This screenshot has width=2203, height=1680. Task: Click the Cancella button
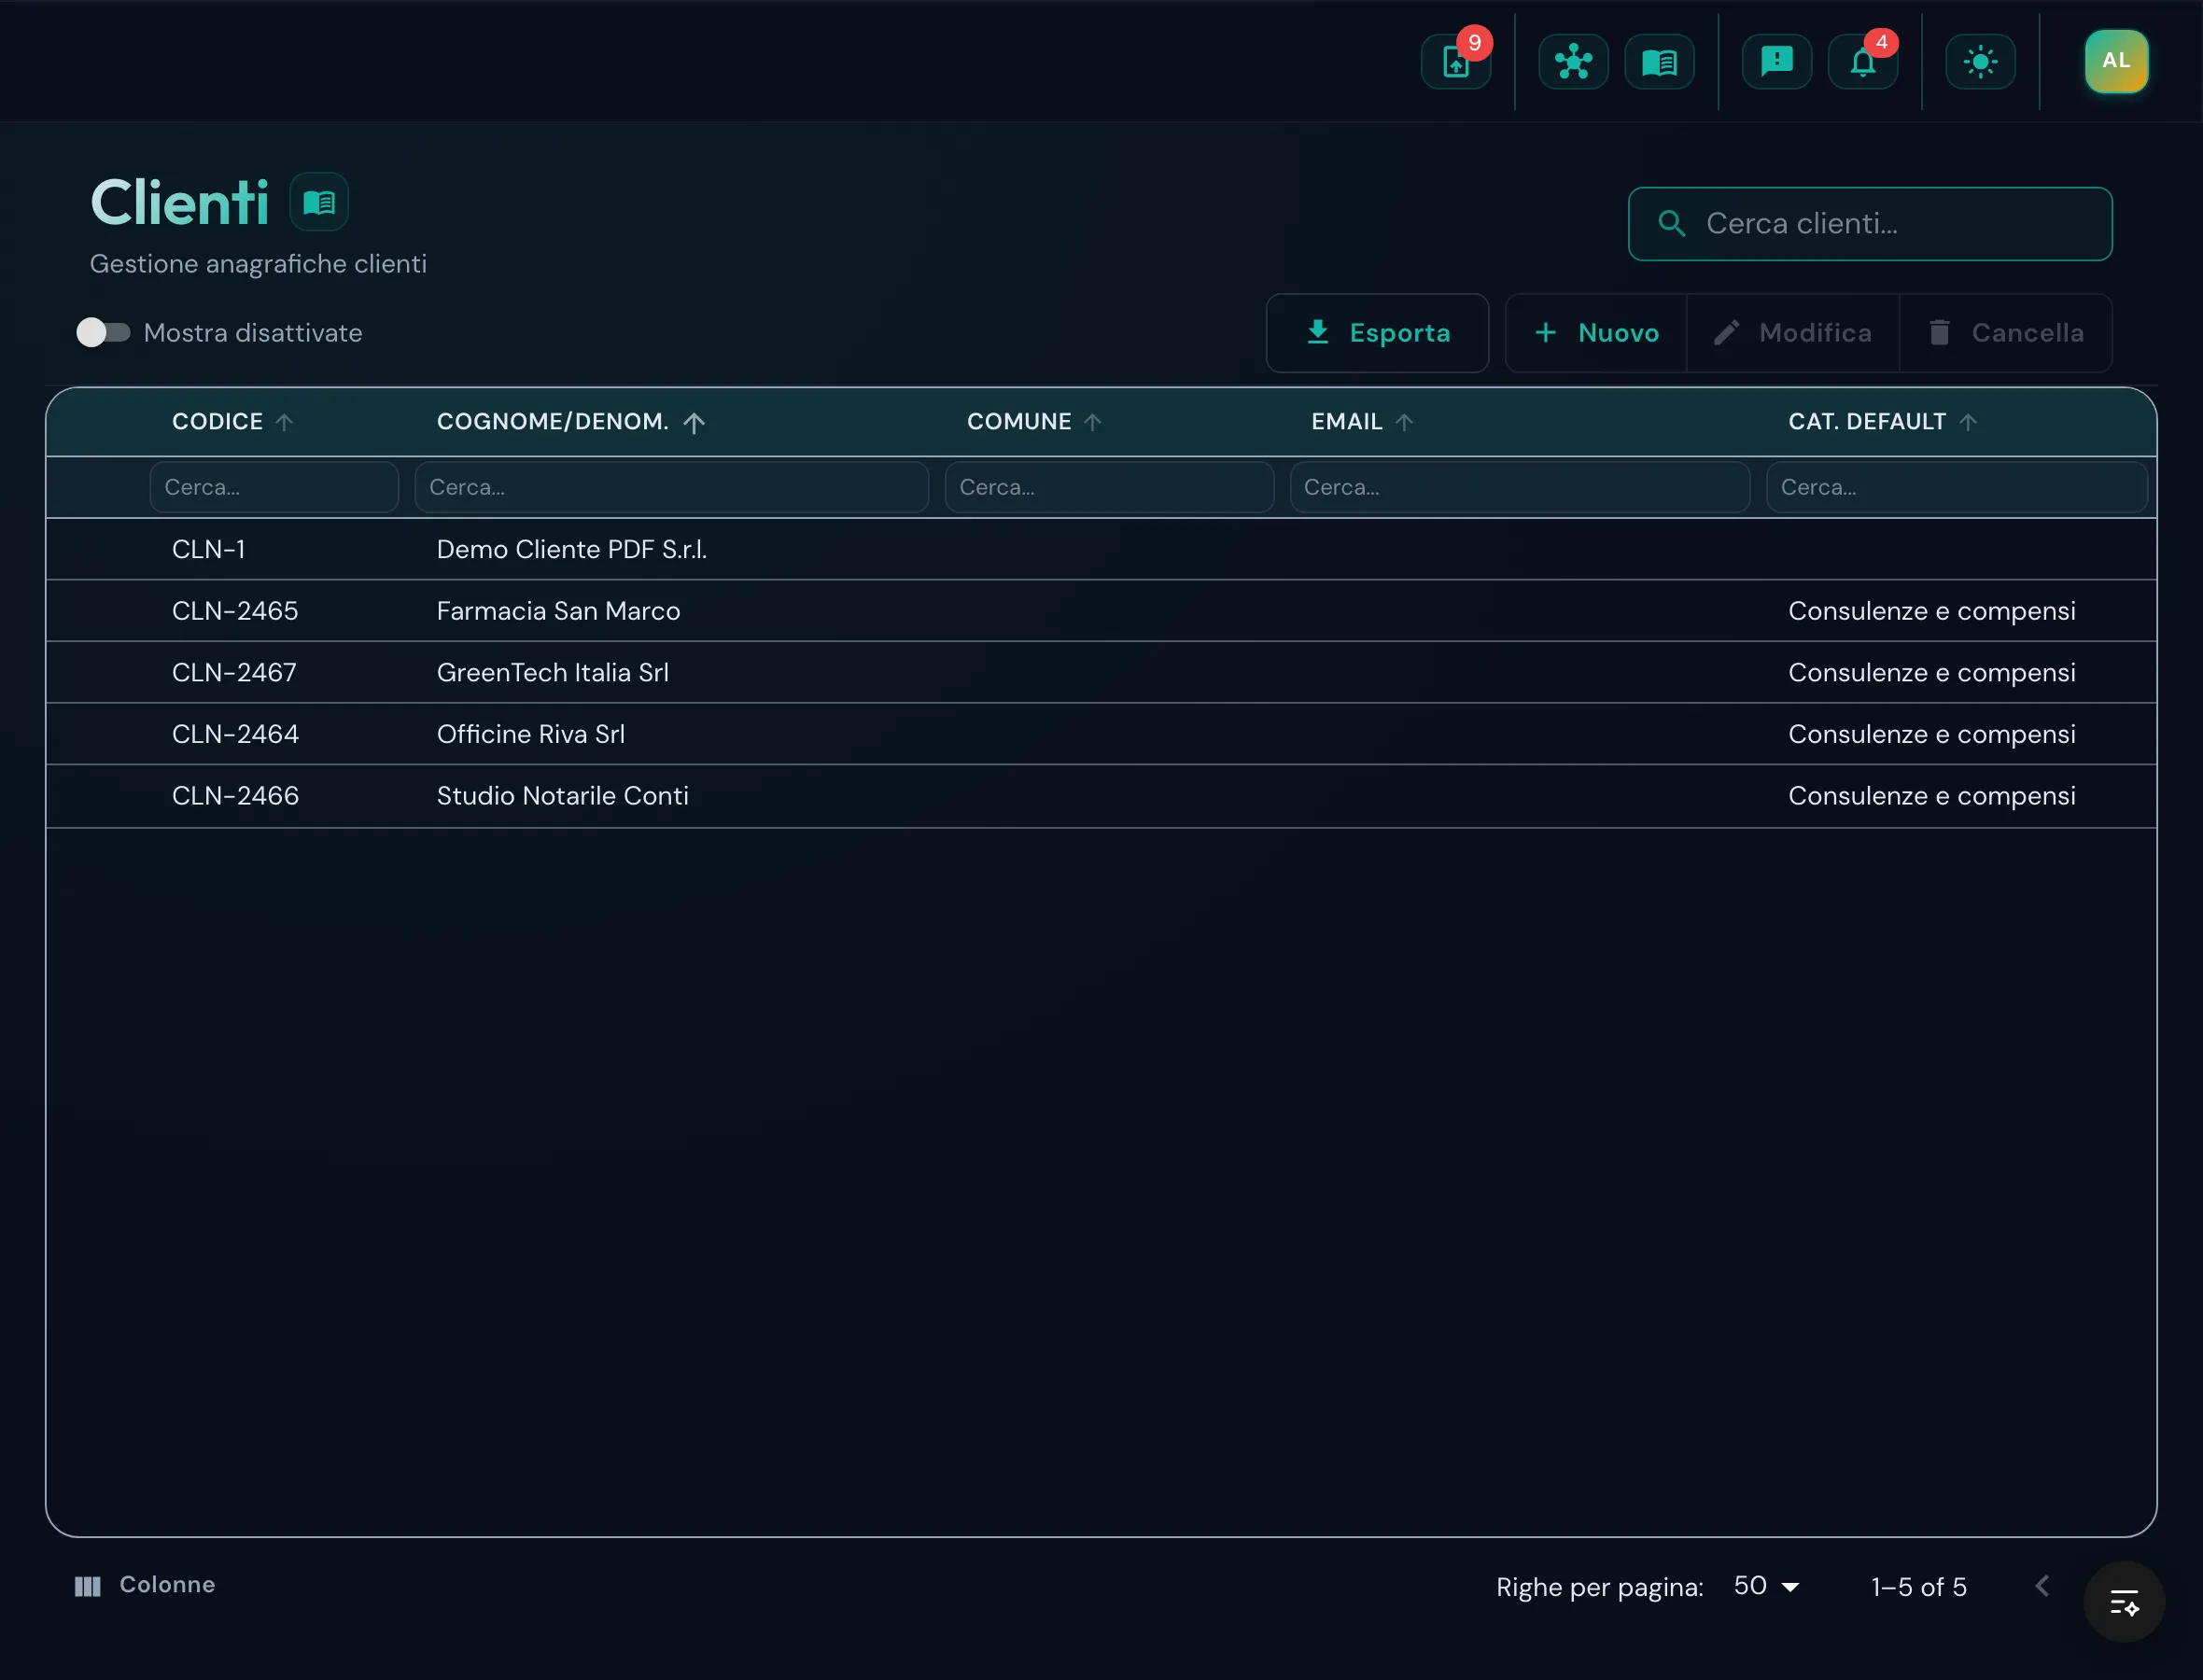(x=2005, y=333)
